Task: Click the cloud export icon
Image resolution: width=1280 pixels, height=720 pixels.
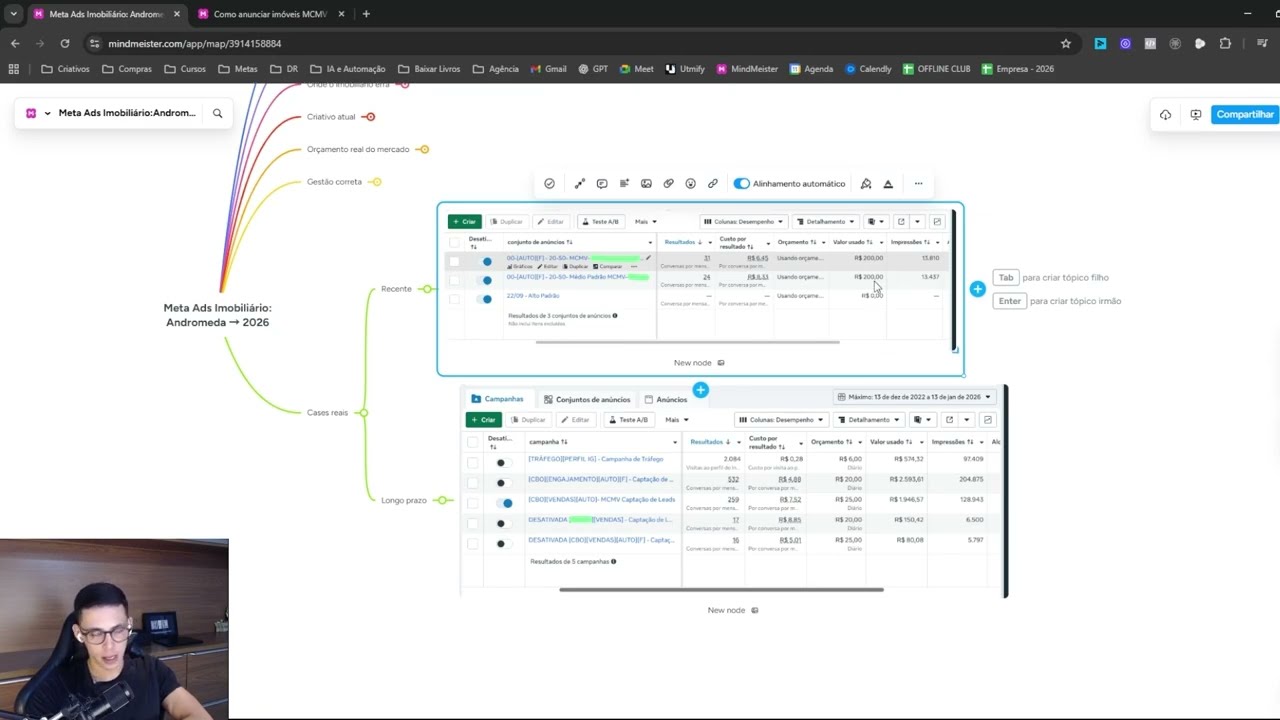Action: [1165, 115]
